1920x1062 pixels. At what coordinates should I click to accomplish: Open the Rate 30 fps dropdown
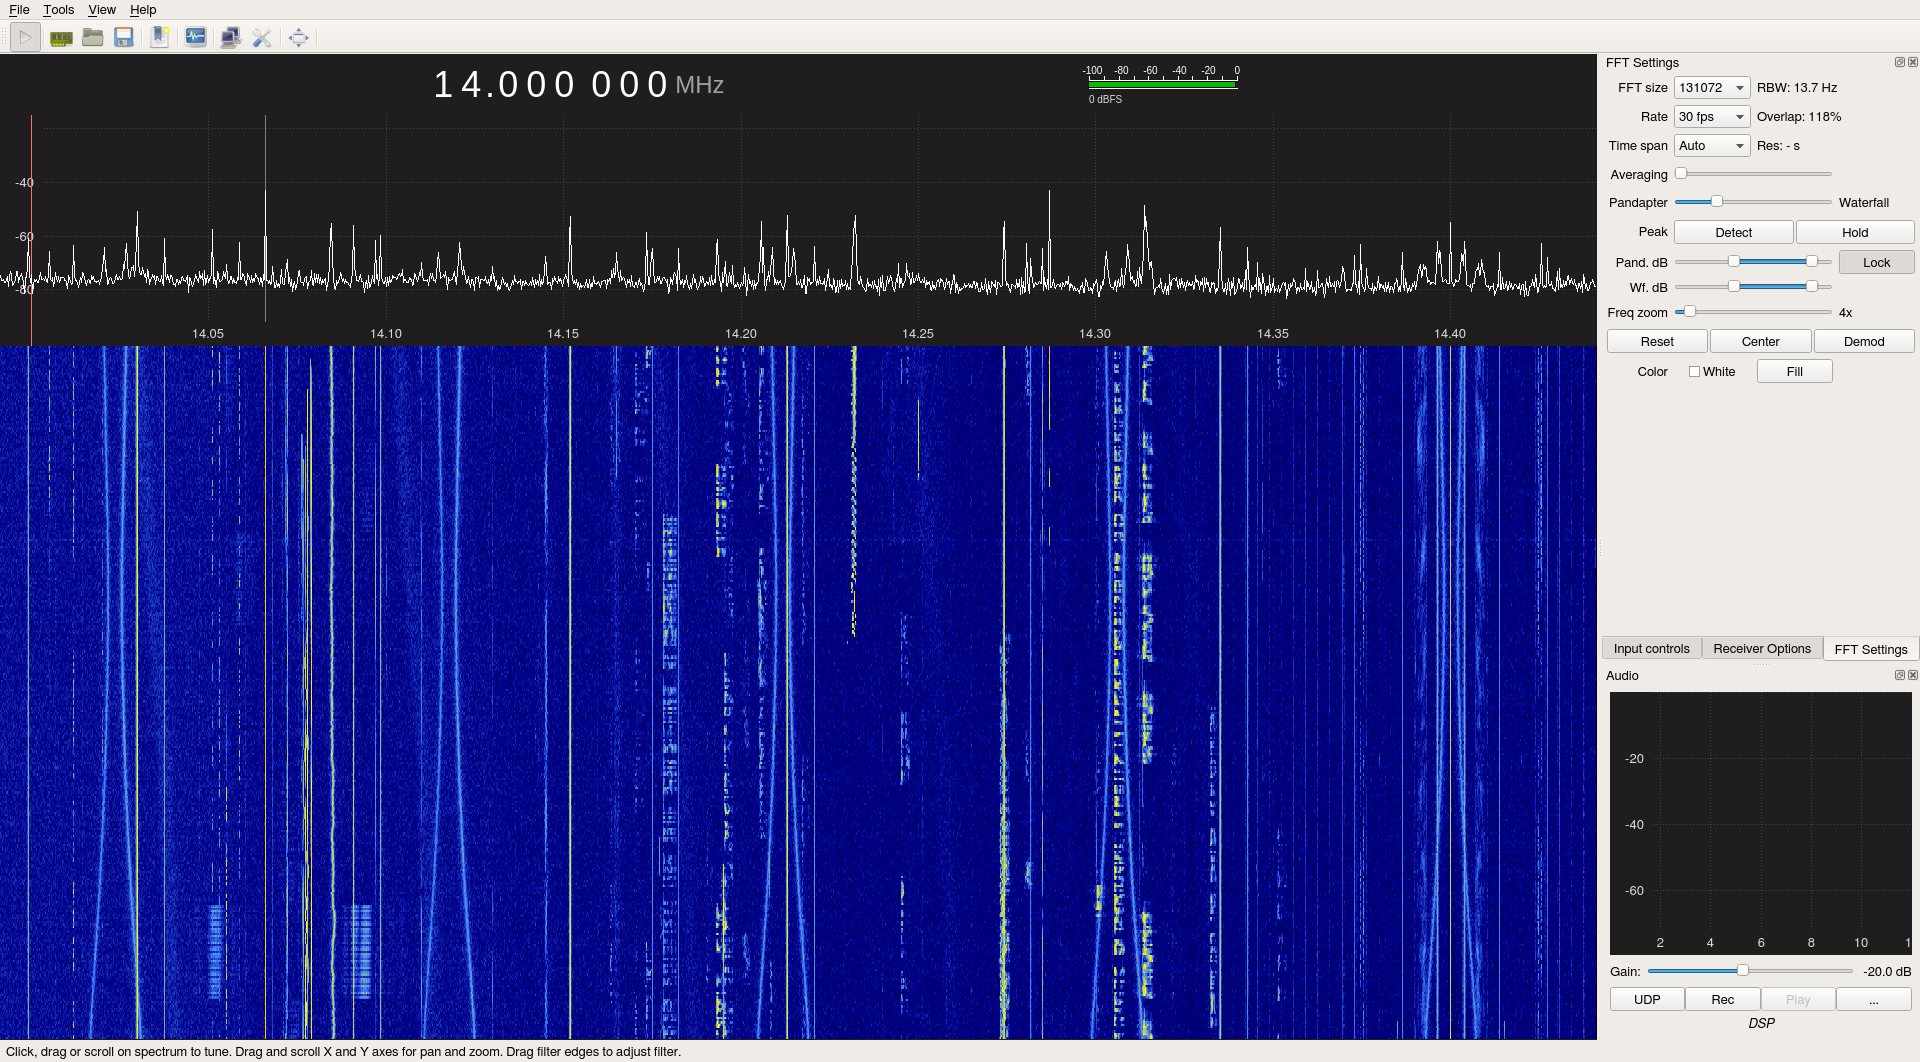[x=1712, y=117]
